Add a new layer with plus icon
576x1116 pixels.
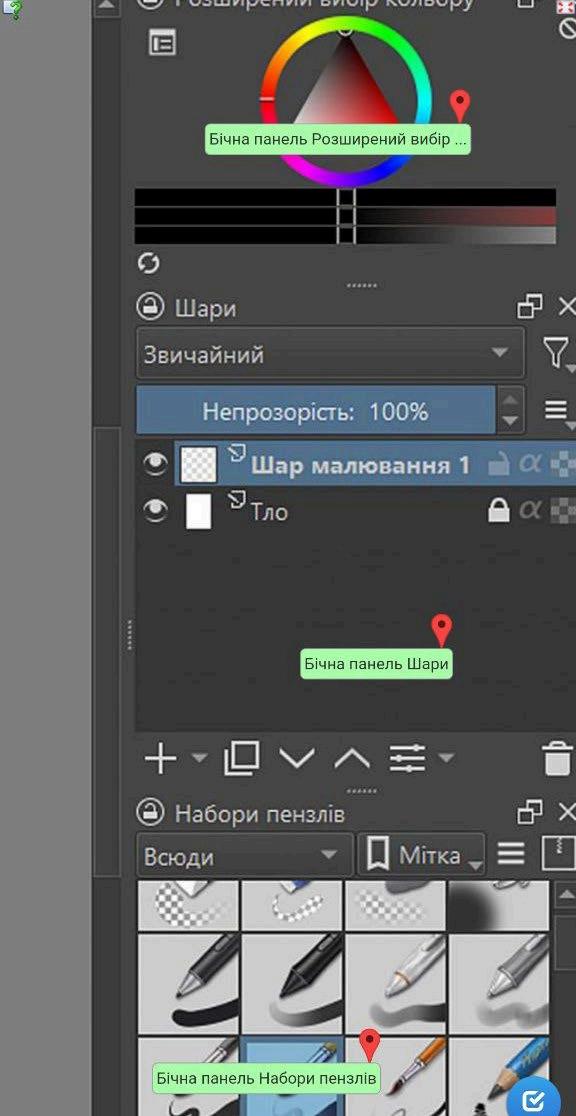coord(160,758)
